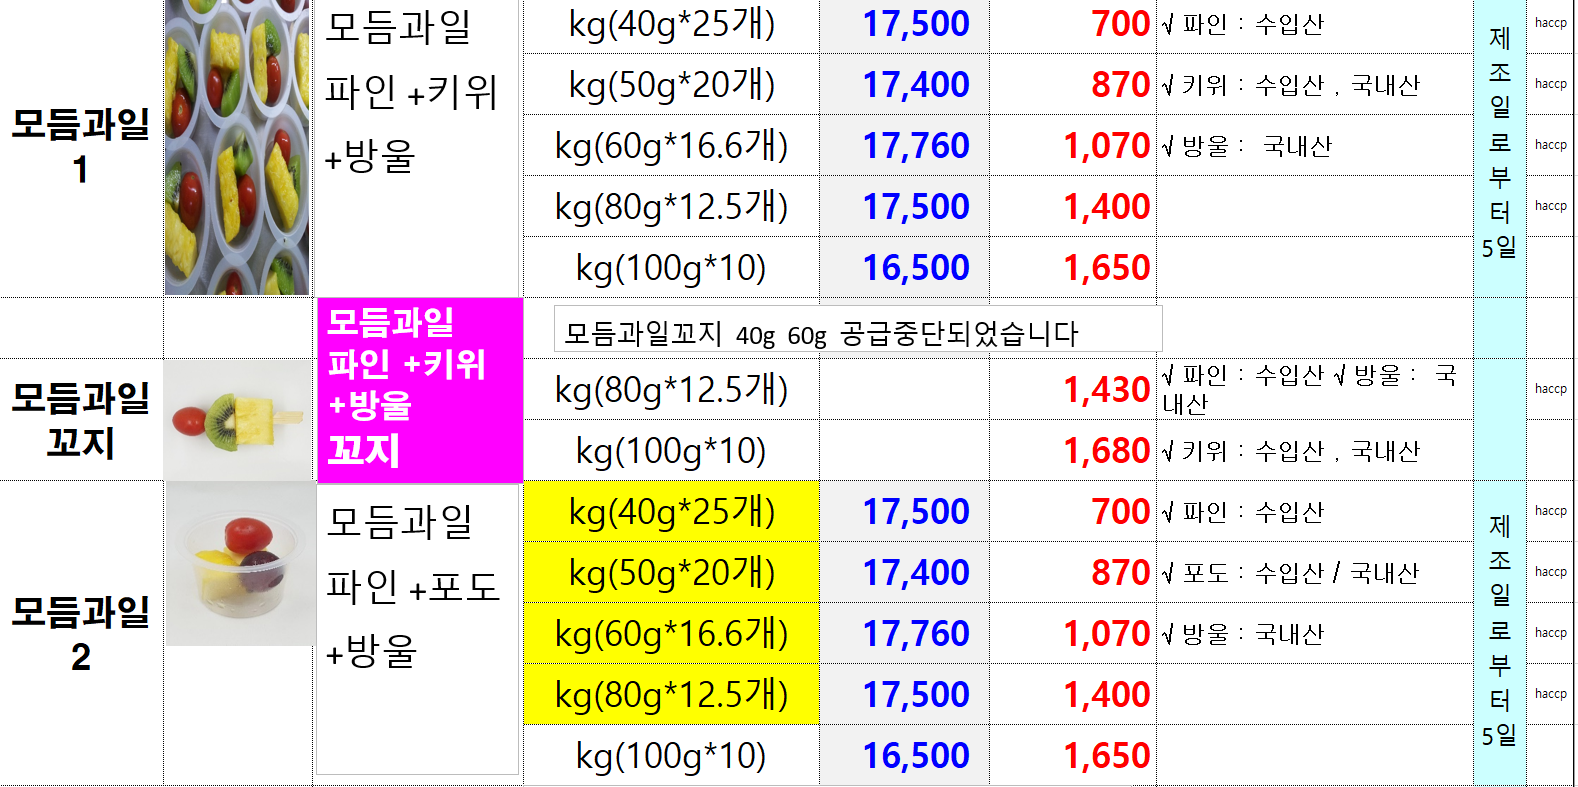Select the skewer origin cell 파인 : 수입산 방울 : 국내산

coord(1313,390)
